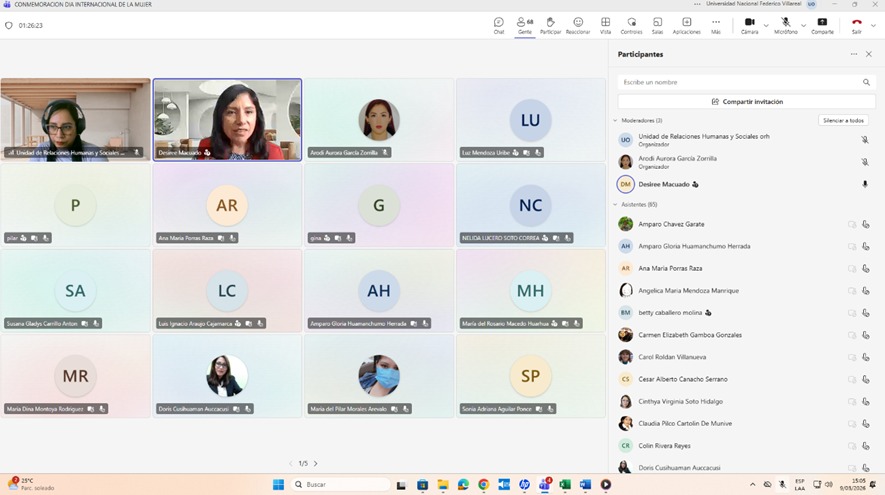The width and height of the screenshot is (885, 495).
Task: Select Doris Cusihuaman Auccacusi tile
Action: [x=227, y=376]
